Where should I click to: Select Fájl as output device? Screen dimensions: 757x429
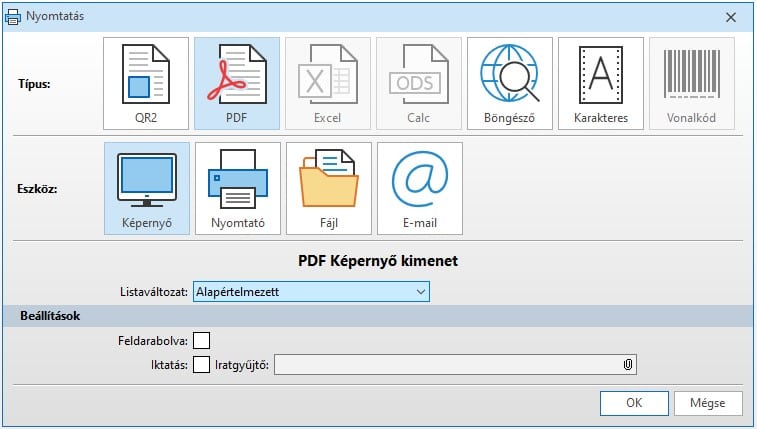327,188
